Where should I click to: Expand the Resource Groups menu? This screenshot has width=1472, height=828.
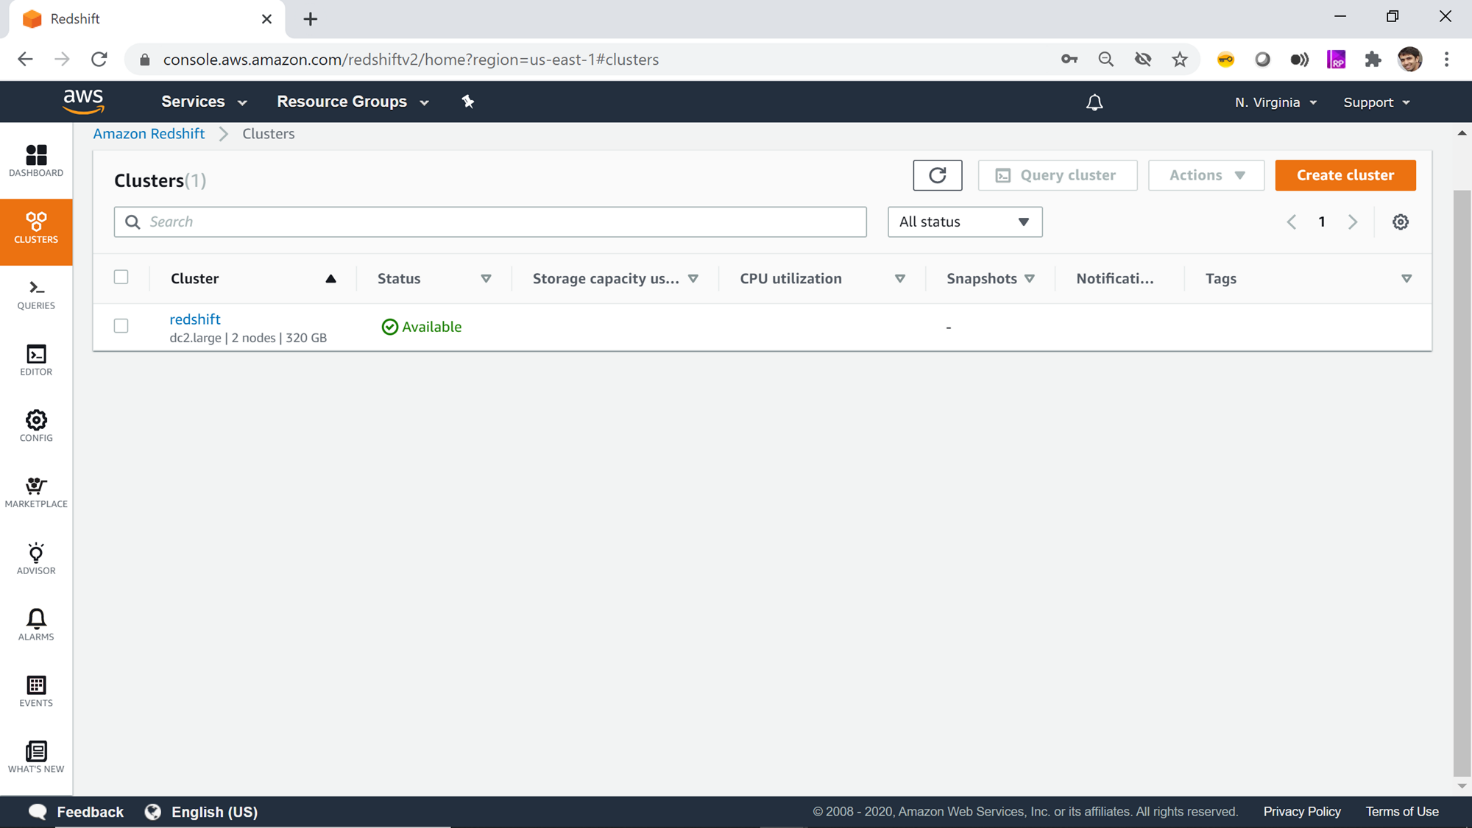click(x=353, y=101)
